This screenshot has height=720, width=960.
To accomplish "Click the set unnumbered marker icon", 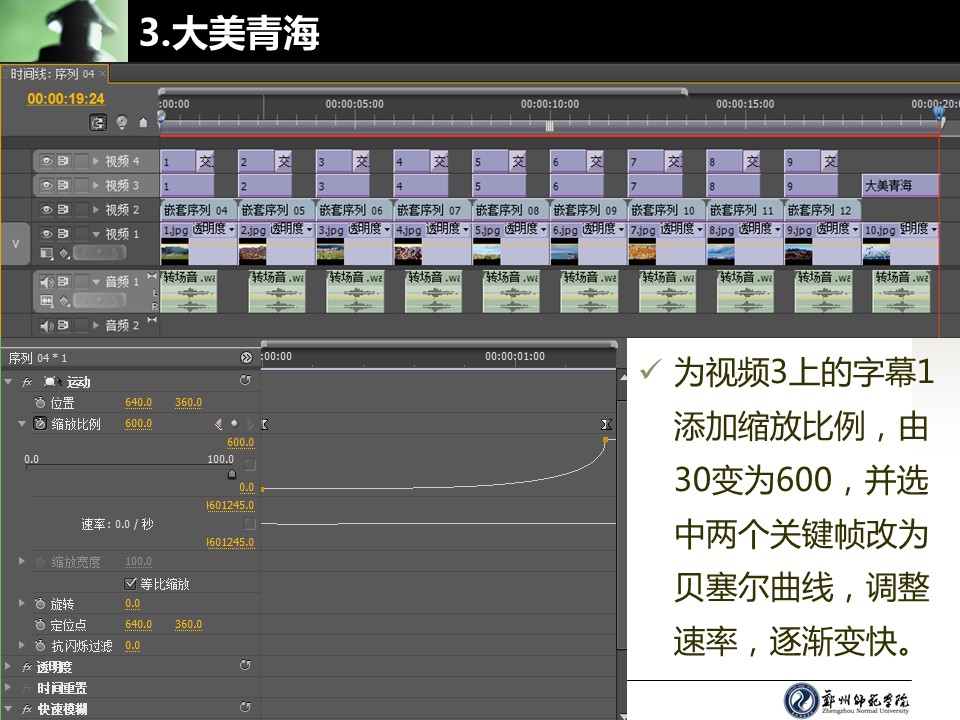I will [x=143, y=122].
